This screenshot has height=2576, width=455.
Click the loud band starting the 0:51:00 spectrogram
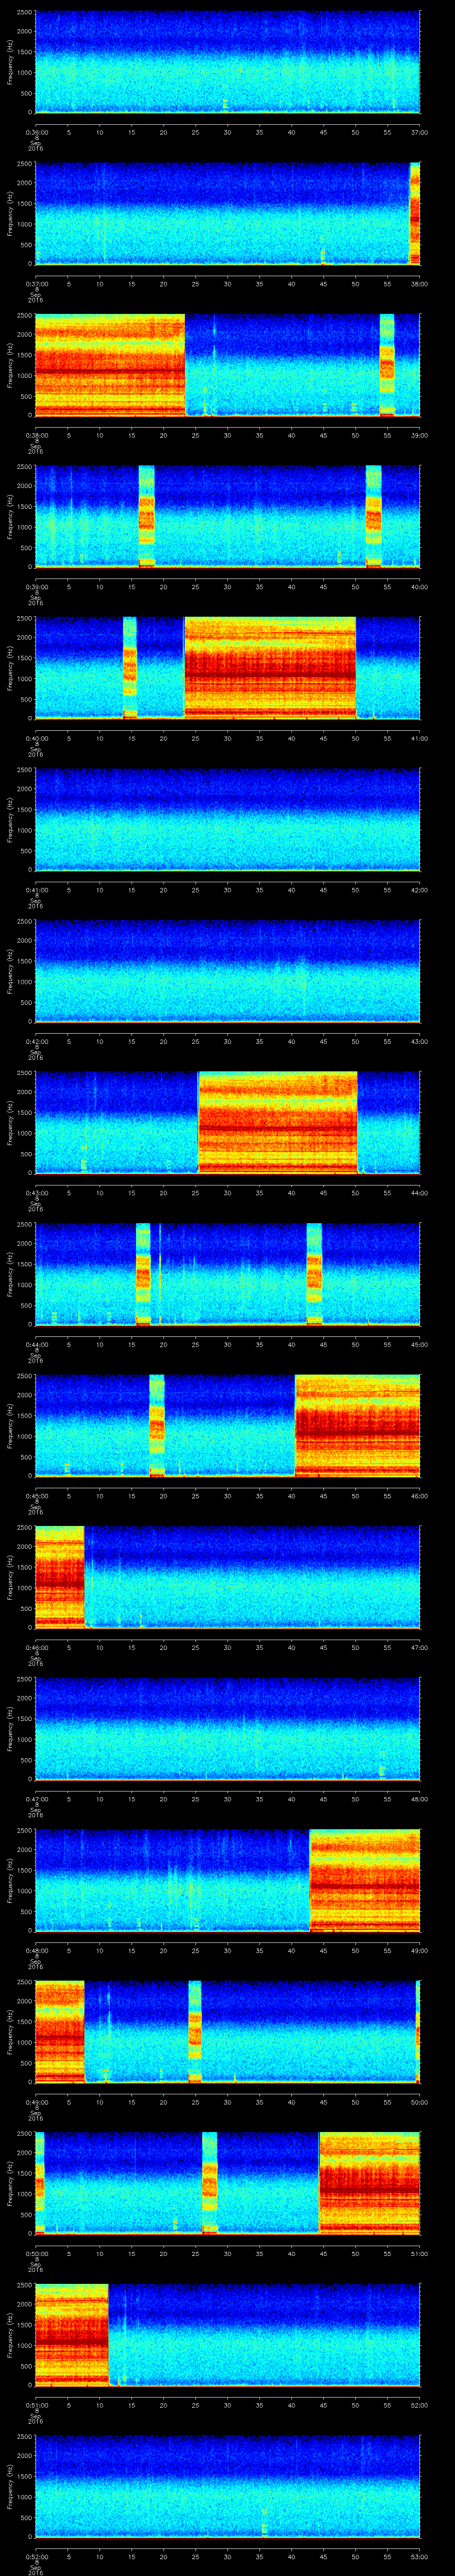(x=71, y=2334)
